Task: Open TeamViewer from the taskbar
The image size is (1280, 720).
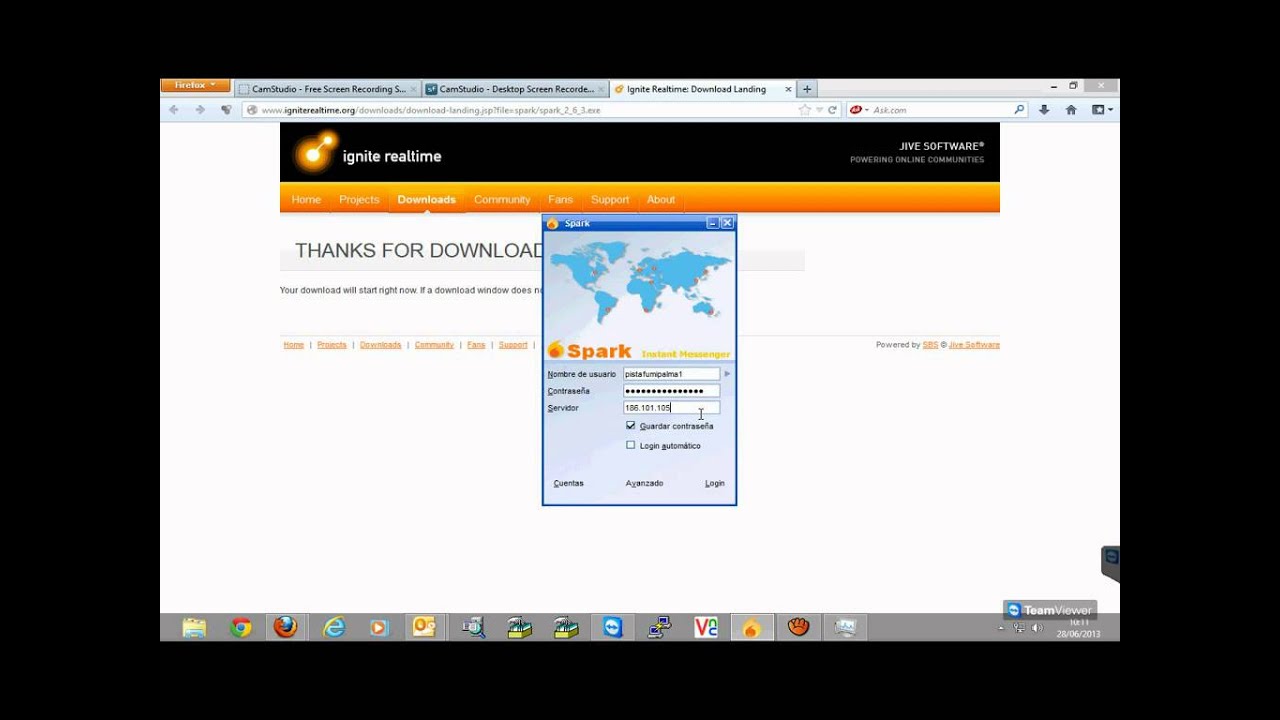Action: 613,627
